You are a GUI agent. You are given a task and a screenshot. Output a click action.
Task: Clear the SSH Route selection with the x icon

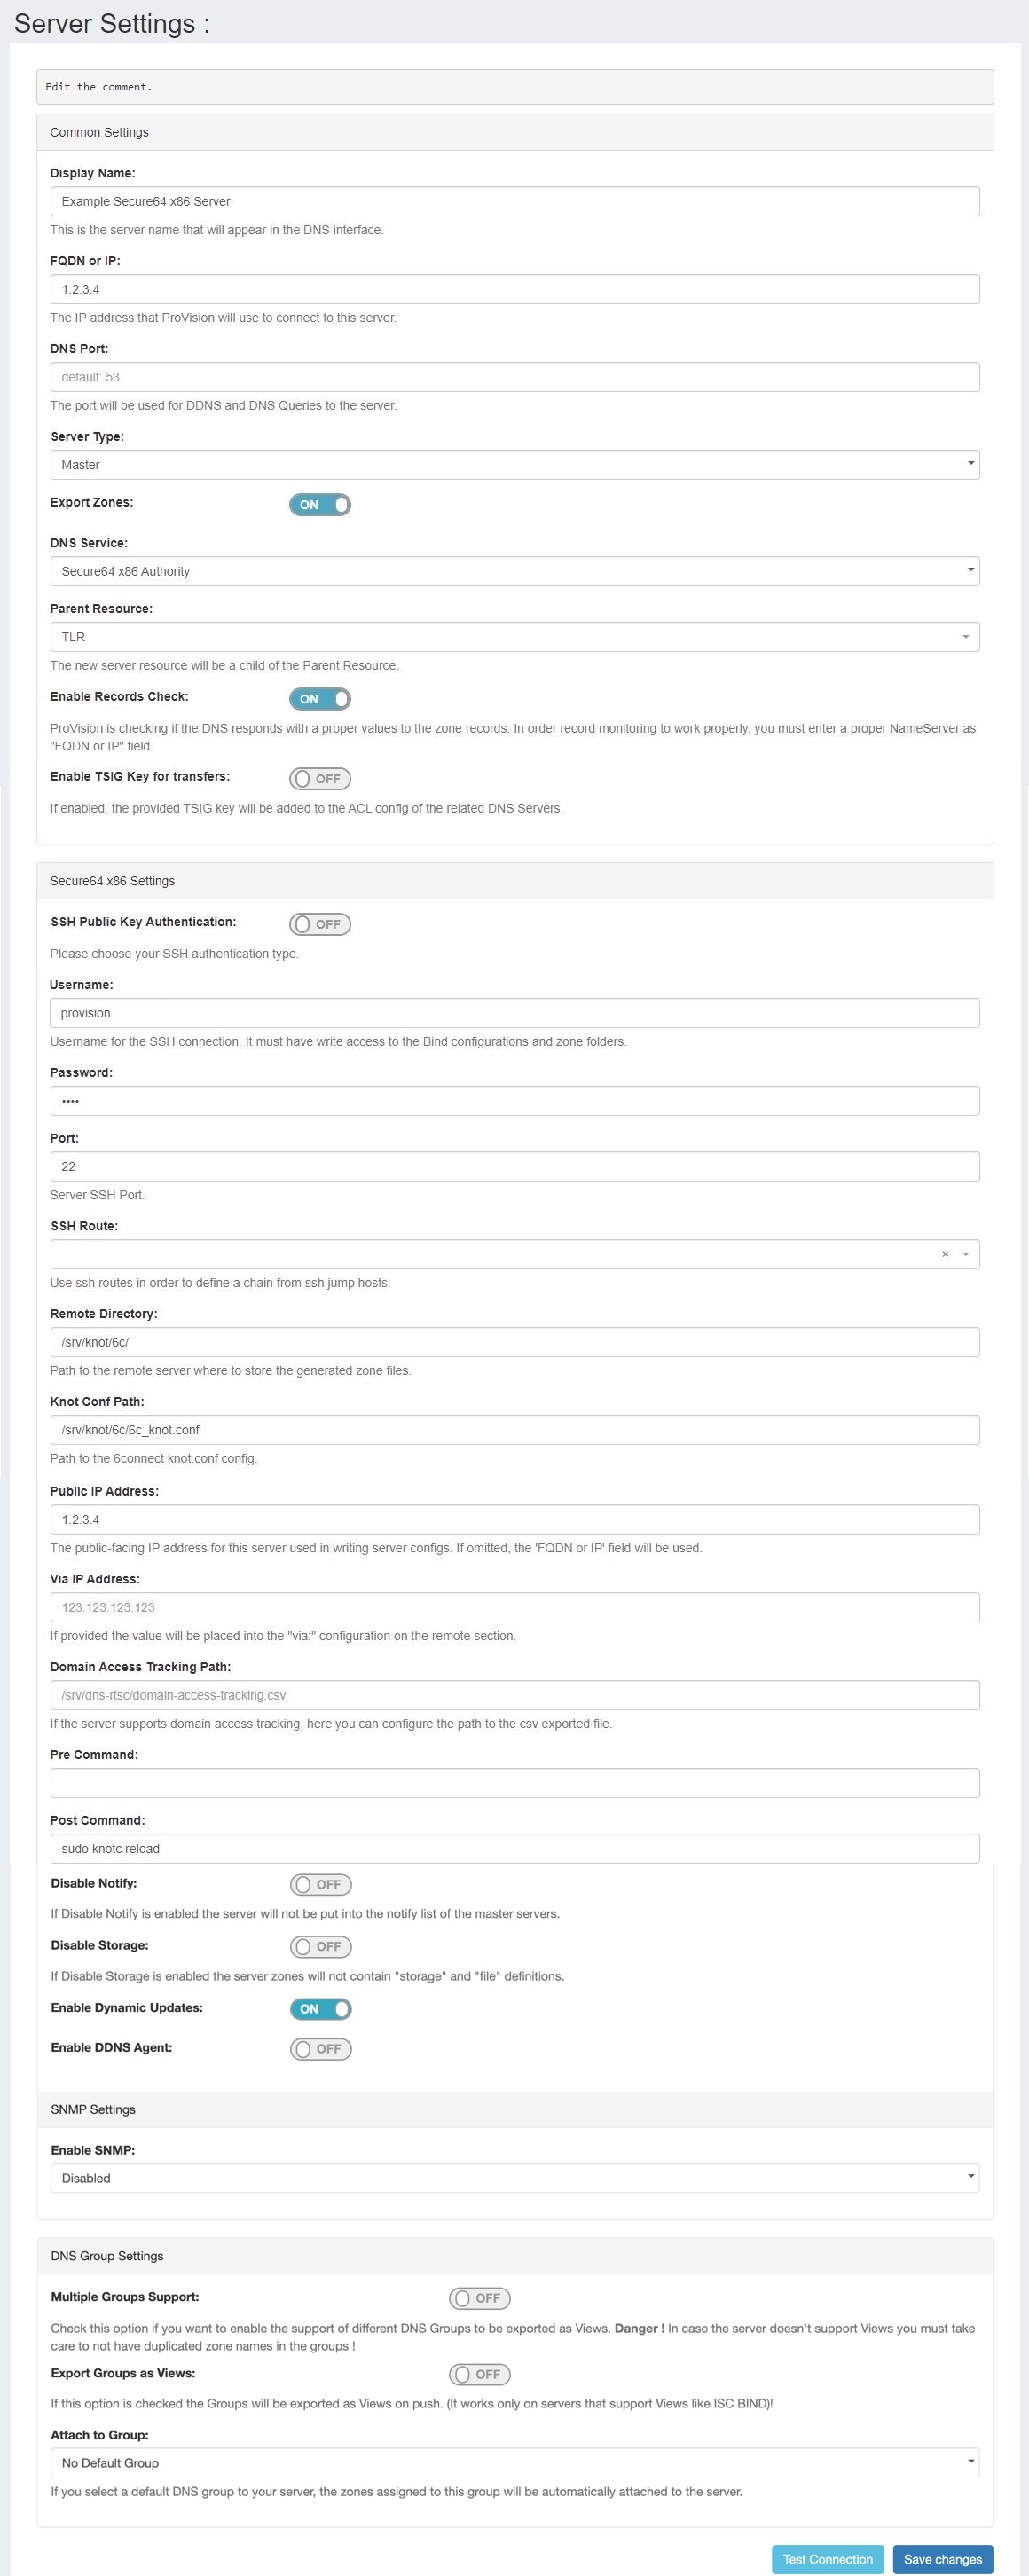[x=944, y=1254]
